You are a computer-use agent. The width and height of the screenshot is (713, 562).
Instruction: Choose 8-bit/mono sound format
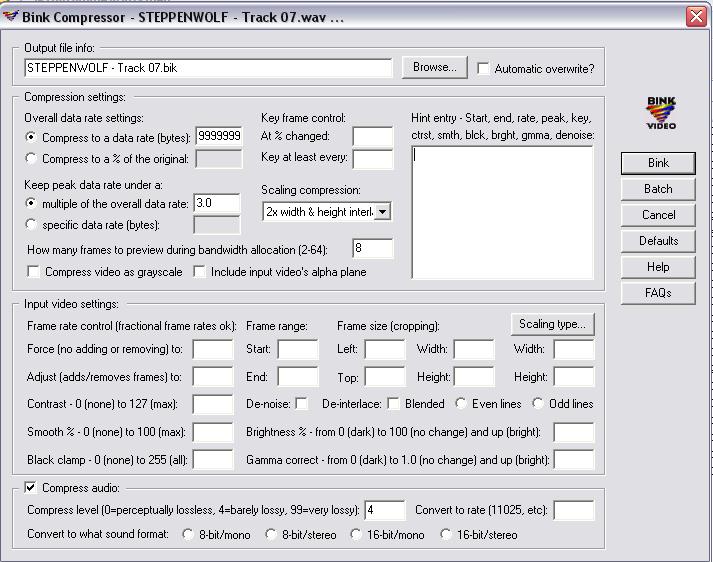point(188,534)
